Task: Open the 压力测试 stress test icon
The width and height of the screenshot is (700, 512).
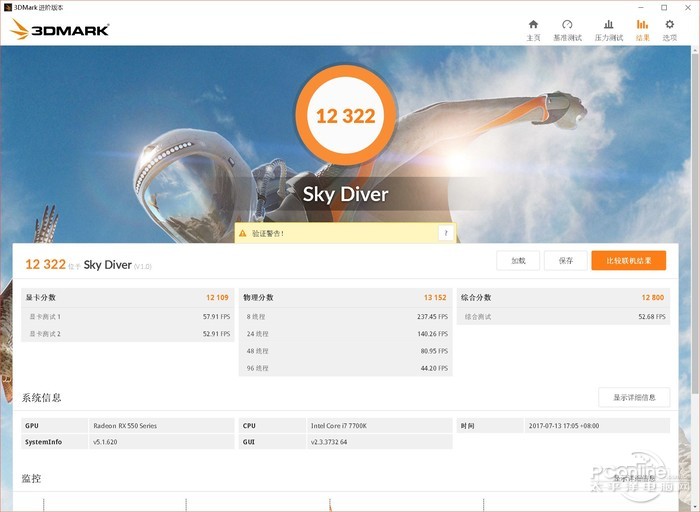Action: 608,29
